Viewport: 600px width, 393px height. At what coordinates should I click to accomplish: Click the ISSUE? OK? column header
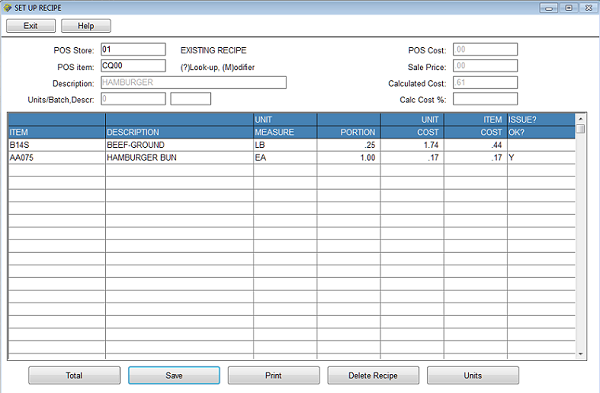pos(541,126)
